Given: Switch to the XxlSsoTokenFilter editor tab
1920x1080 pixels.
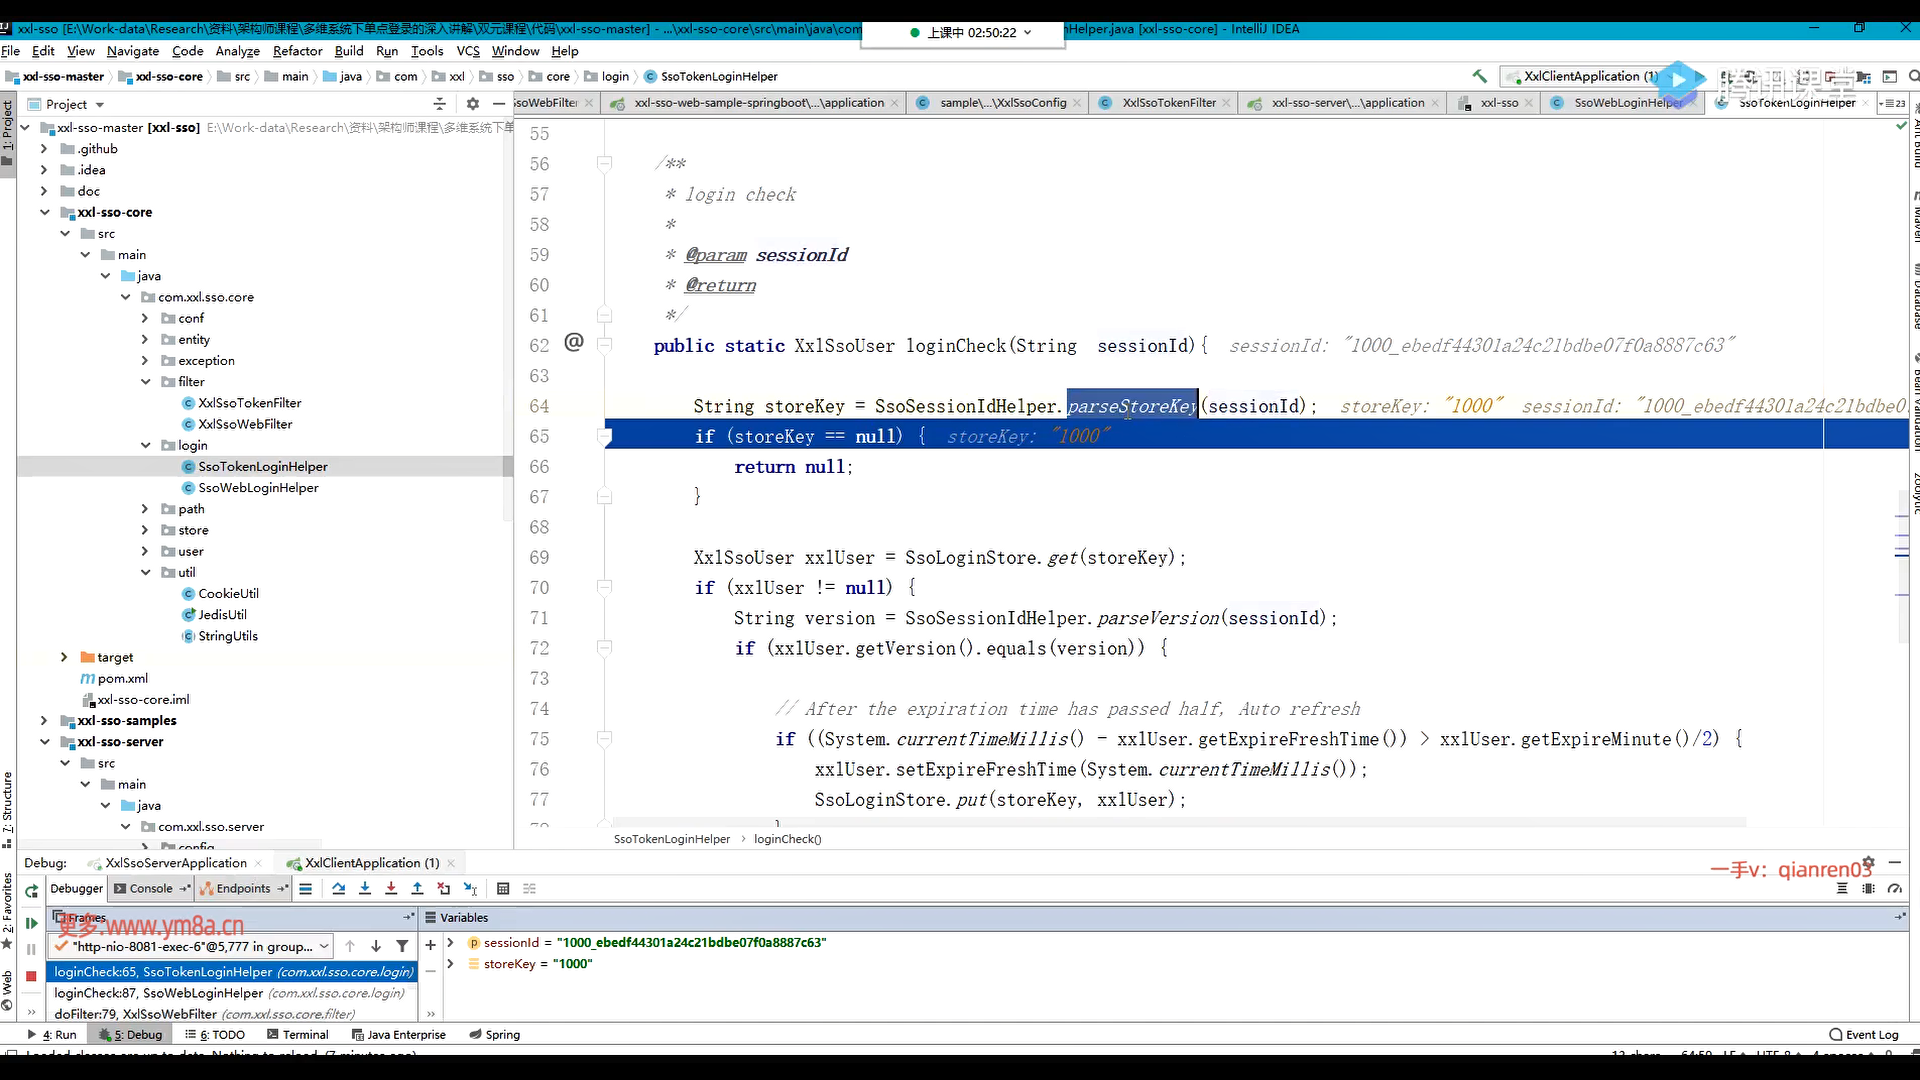Looking at the screenshot, I should 1168,103.
